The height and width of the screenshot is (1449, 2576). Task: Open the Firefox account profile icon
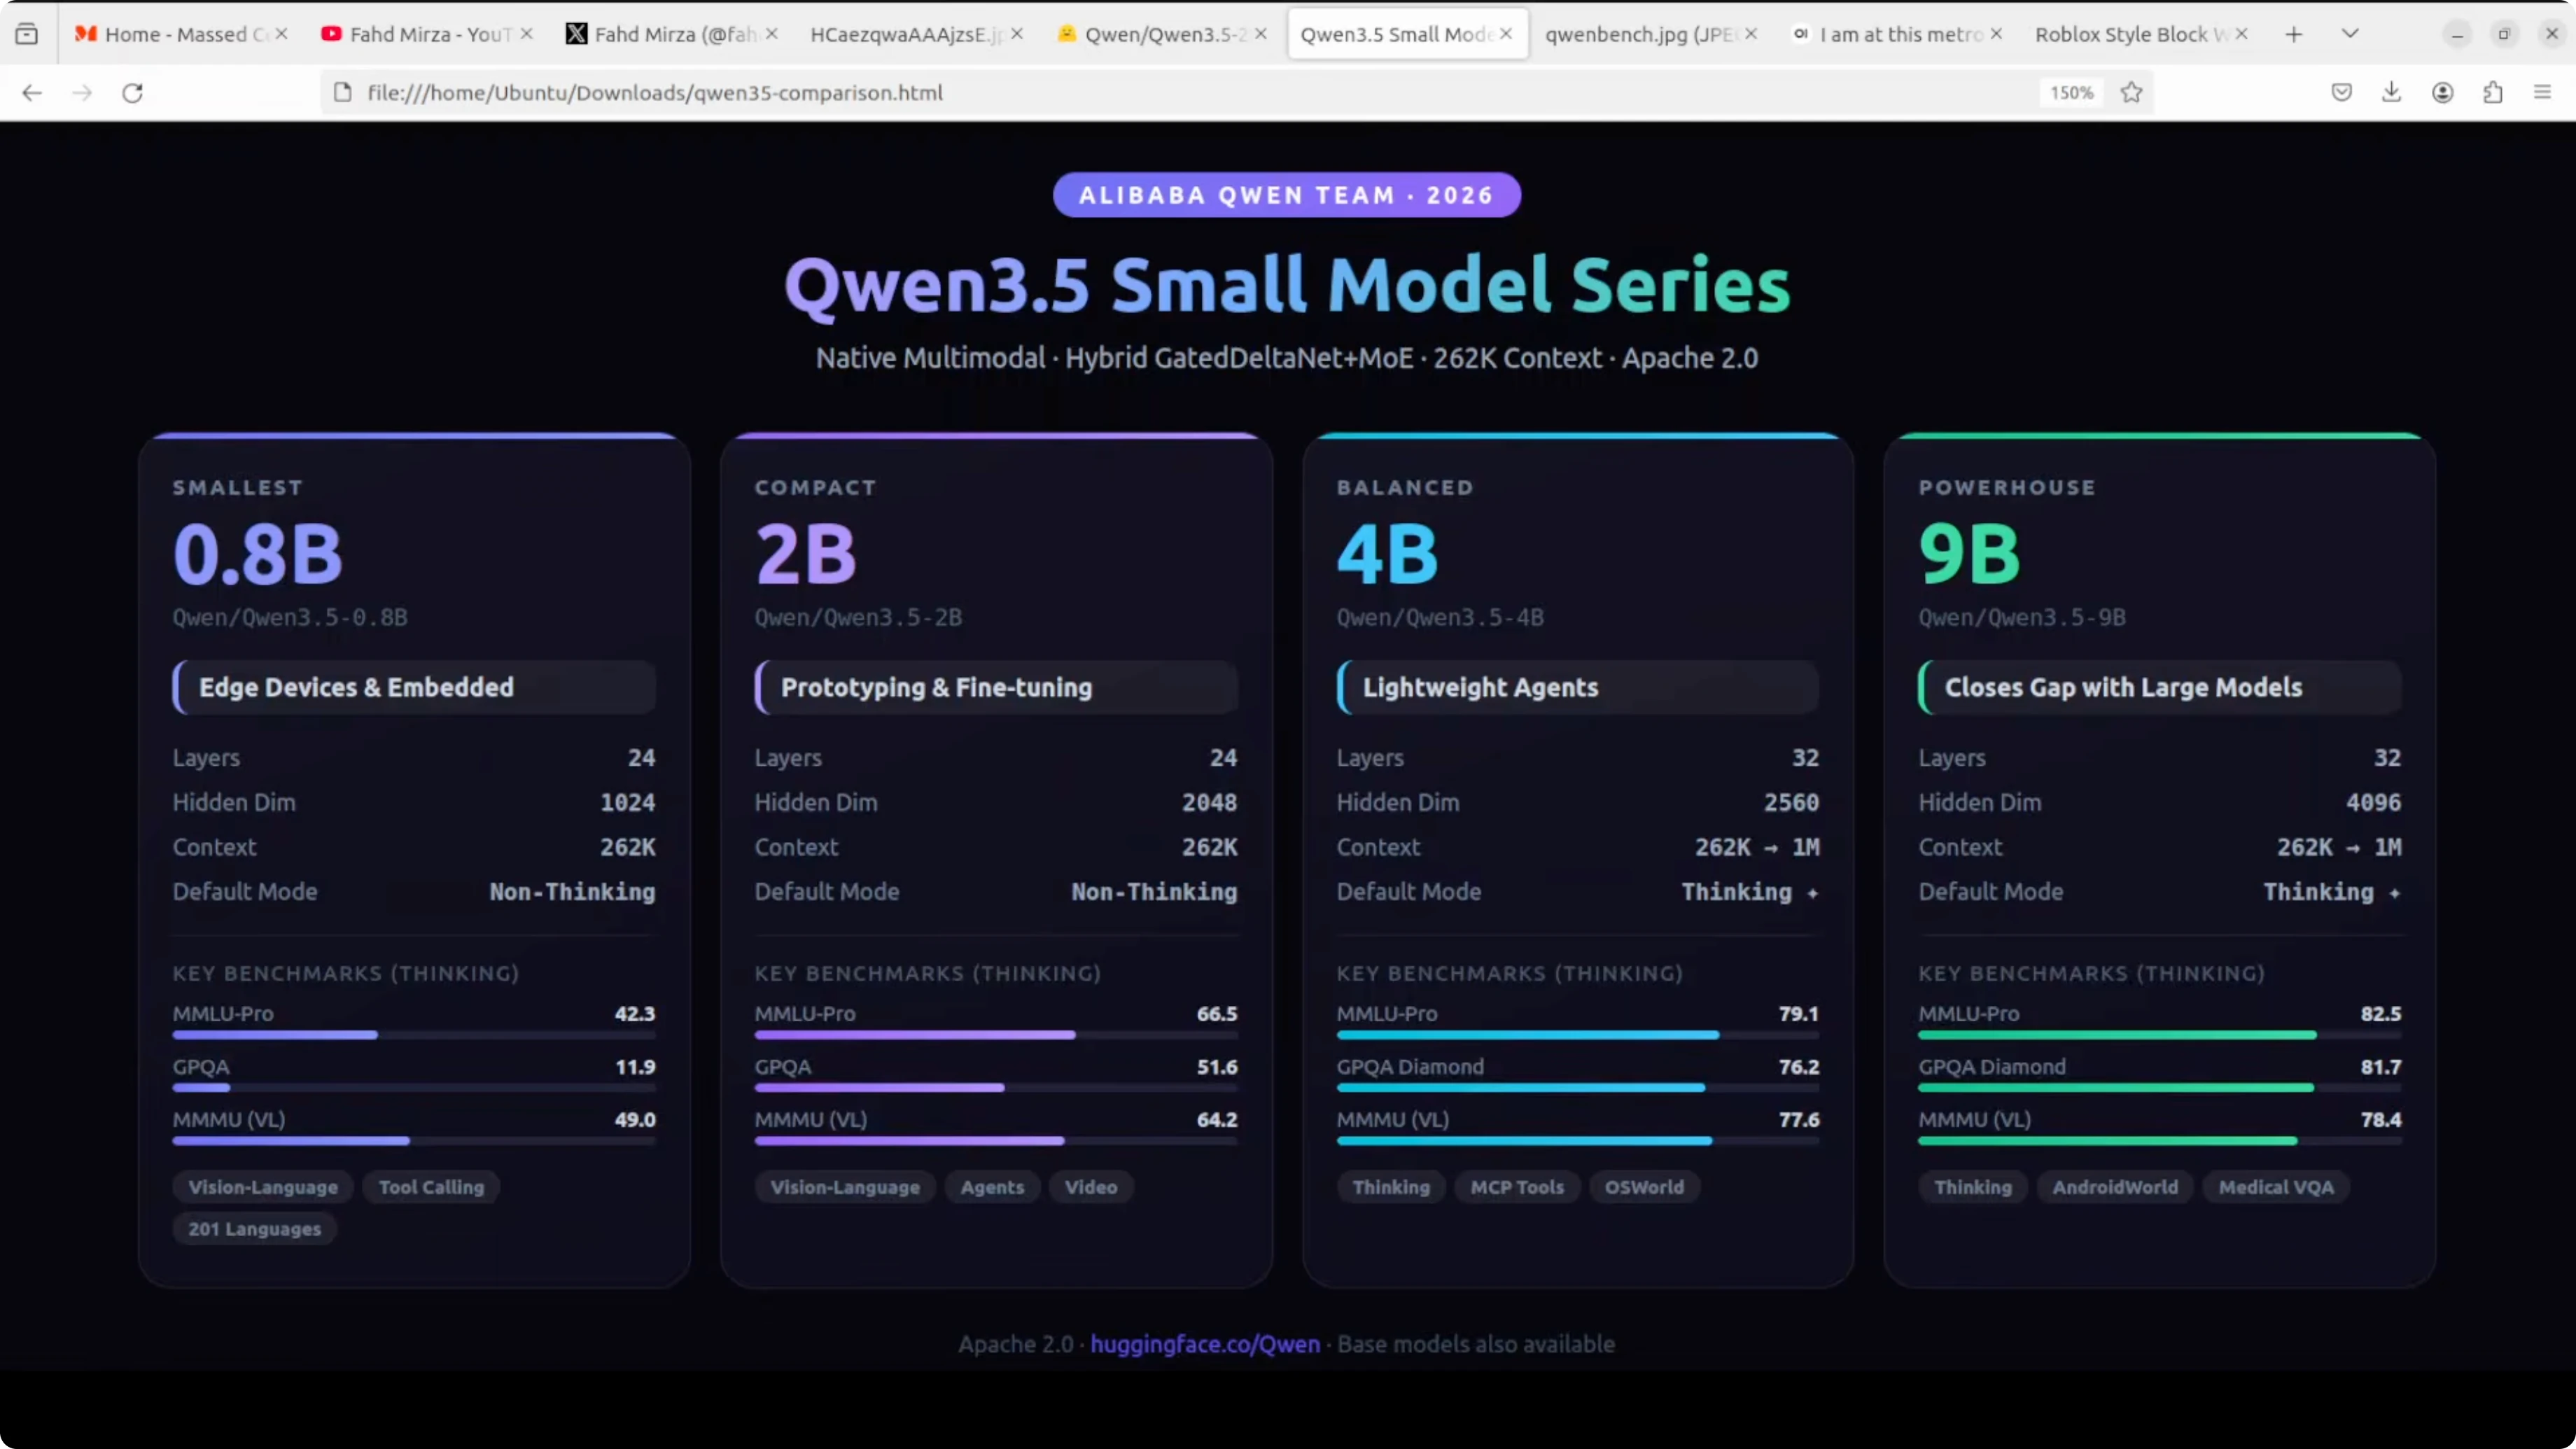tap(2442, 93)
